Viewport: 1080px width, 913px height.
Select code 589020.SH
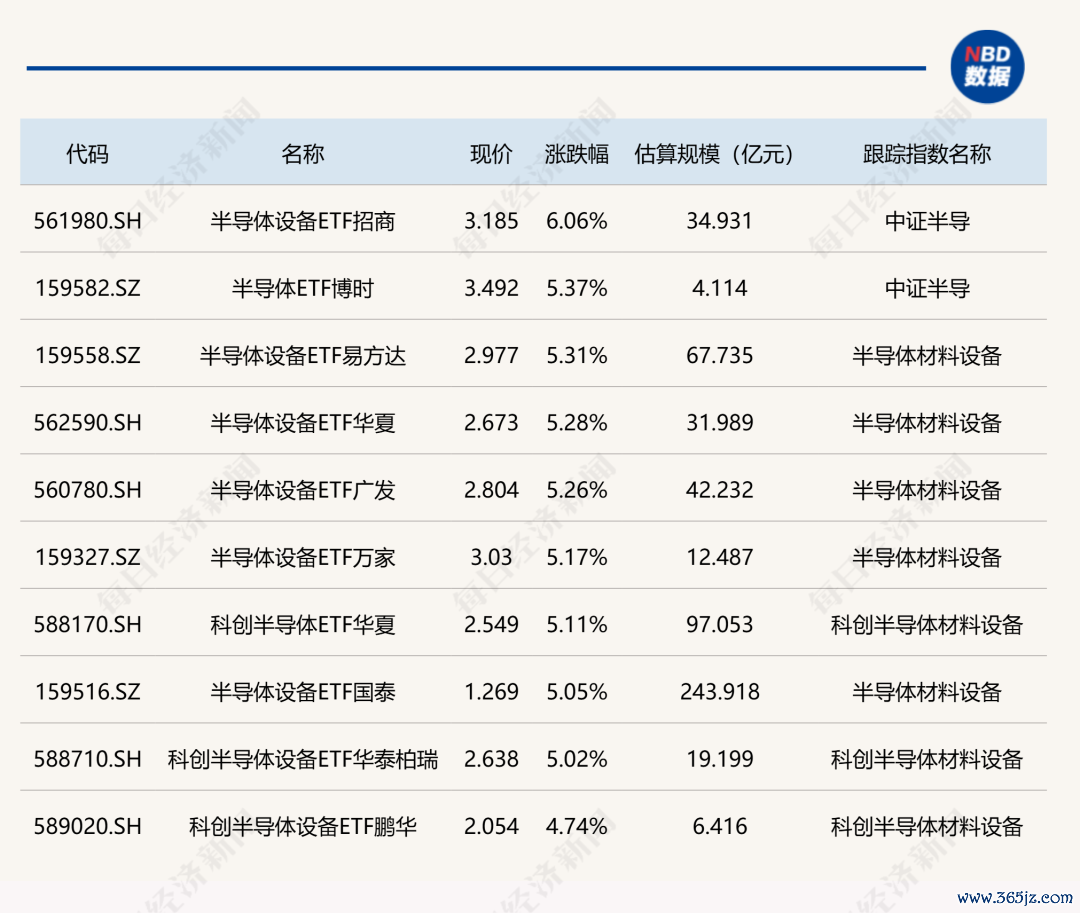[x=87, y=826]
